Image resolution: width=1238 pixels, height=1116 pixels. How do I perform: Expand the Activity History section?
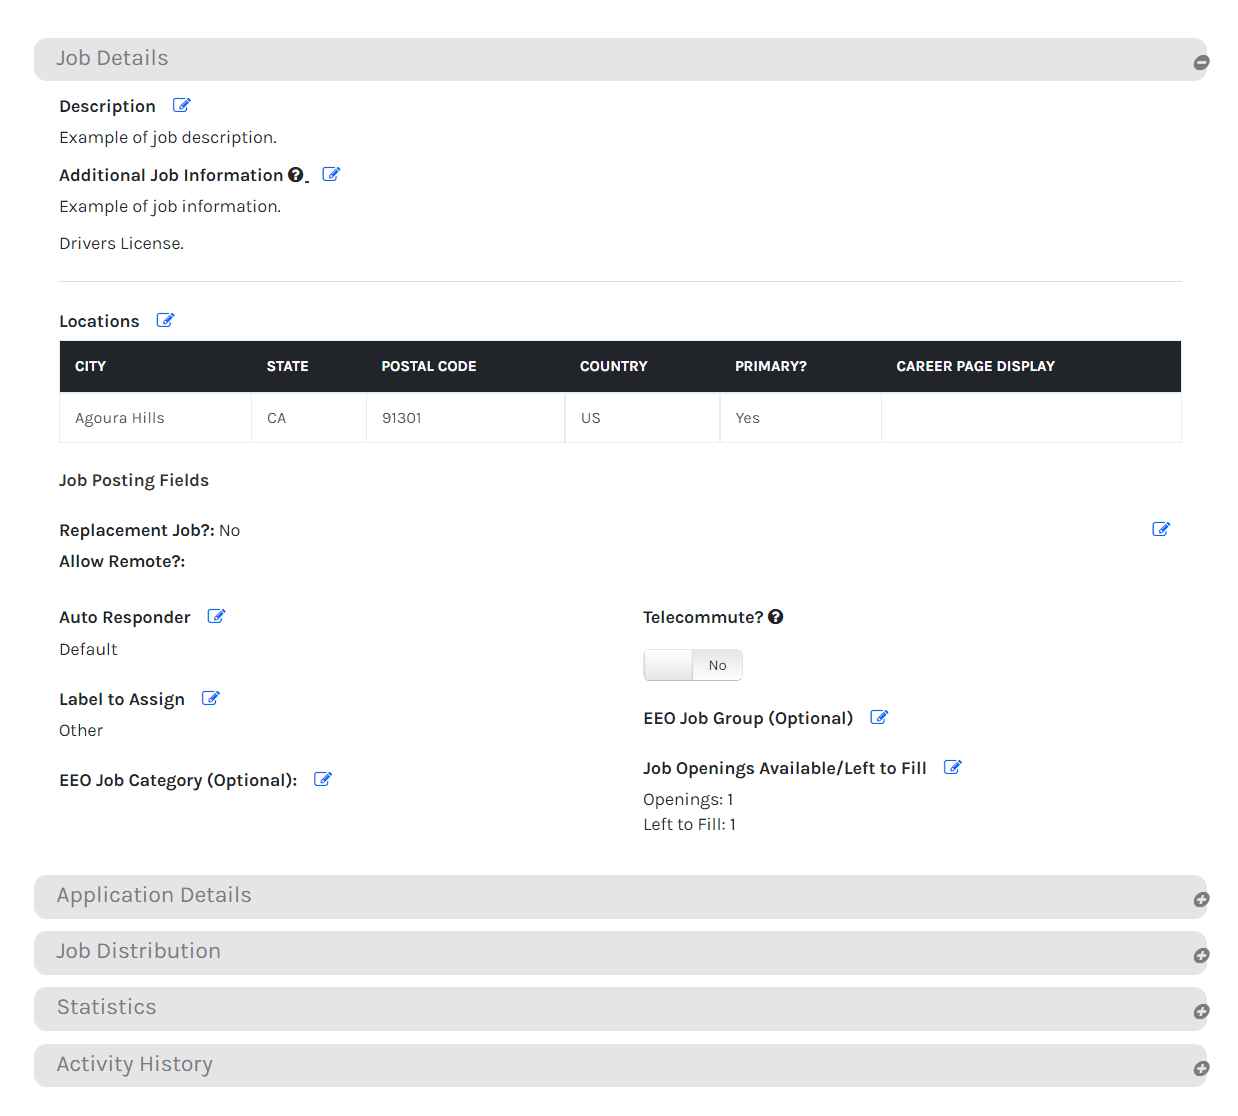(1201, 1068)
